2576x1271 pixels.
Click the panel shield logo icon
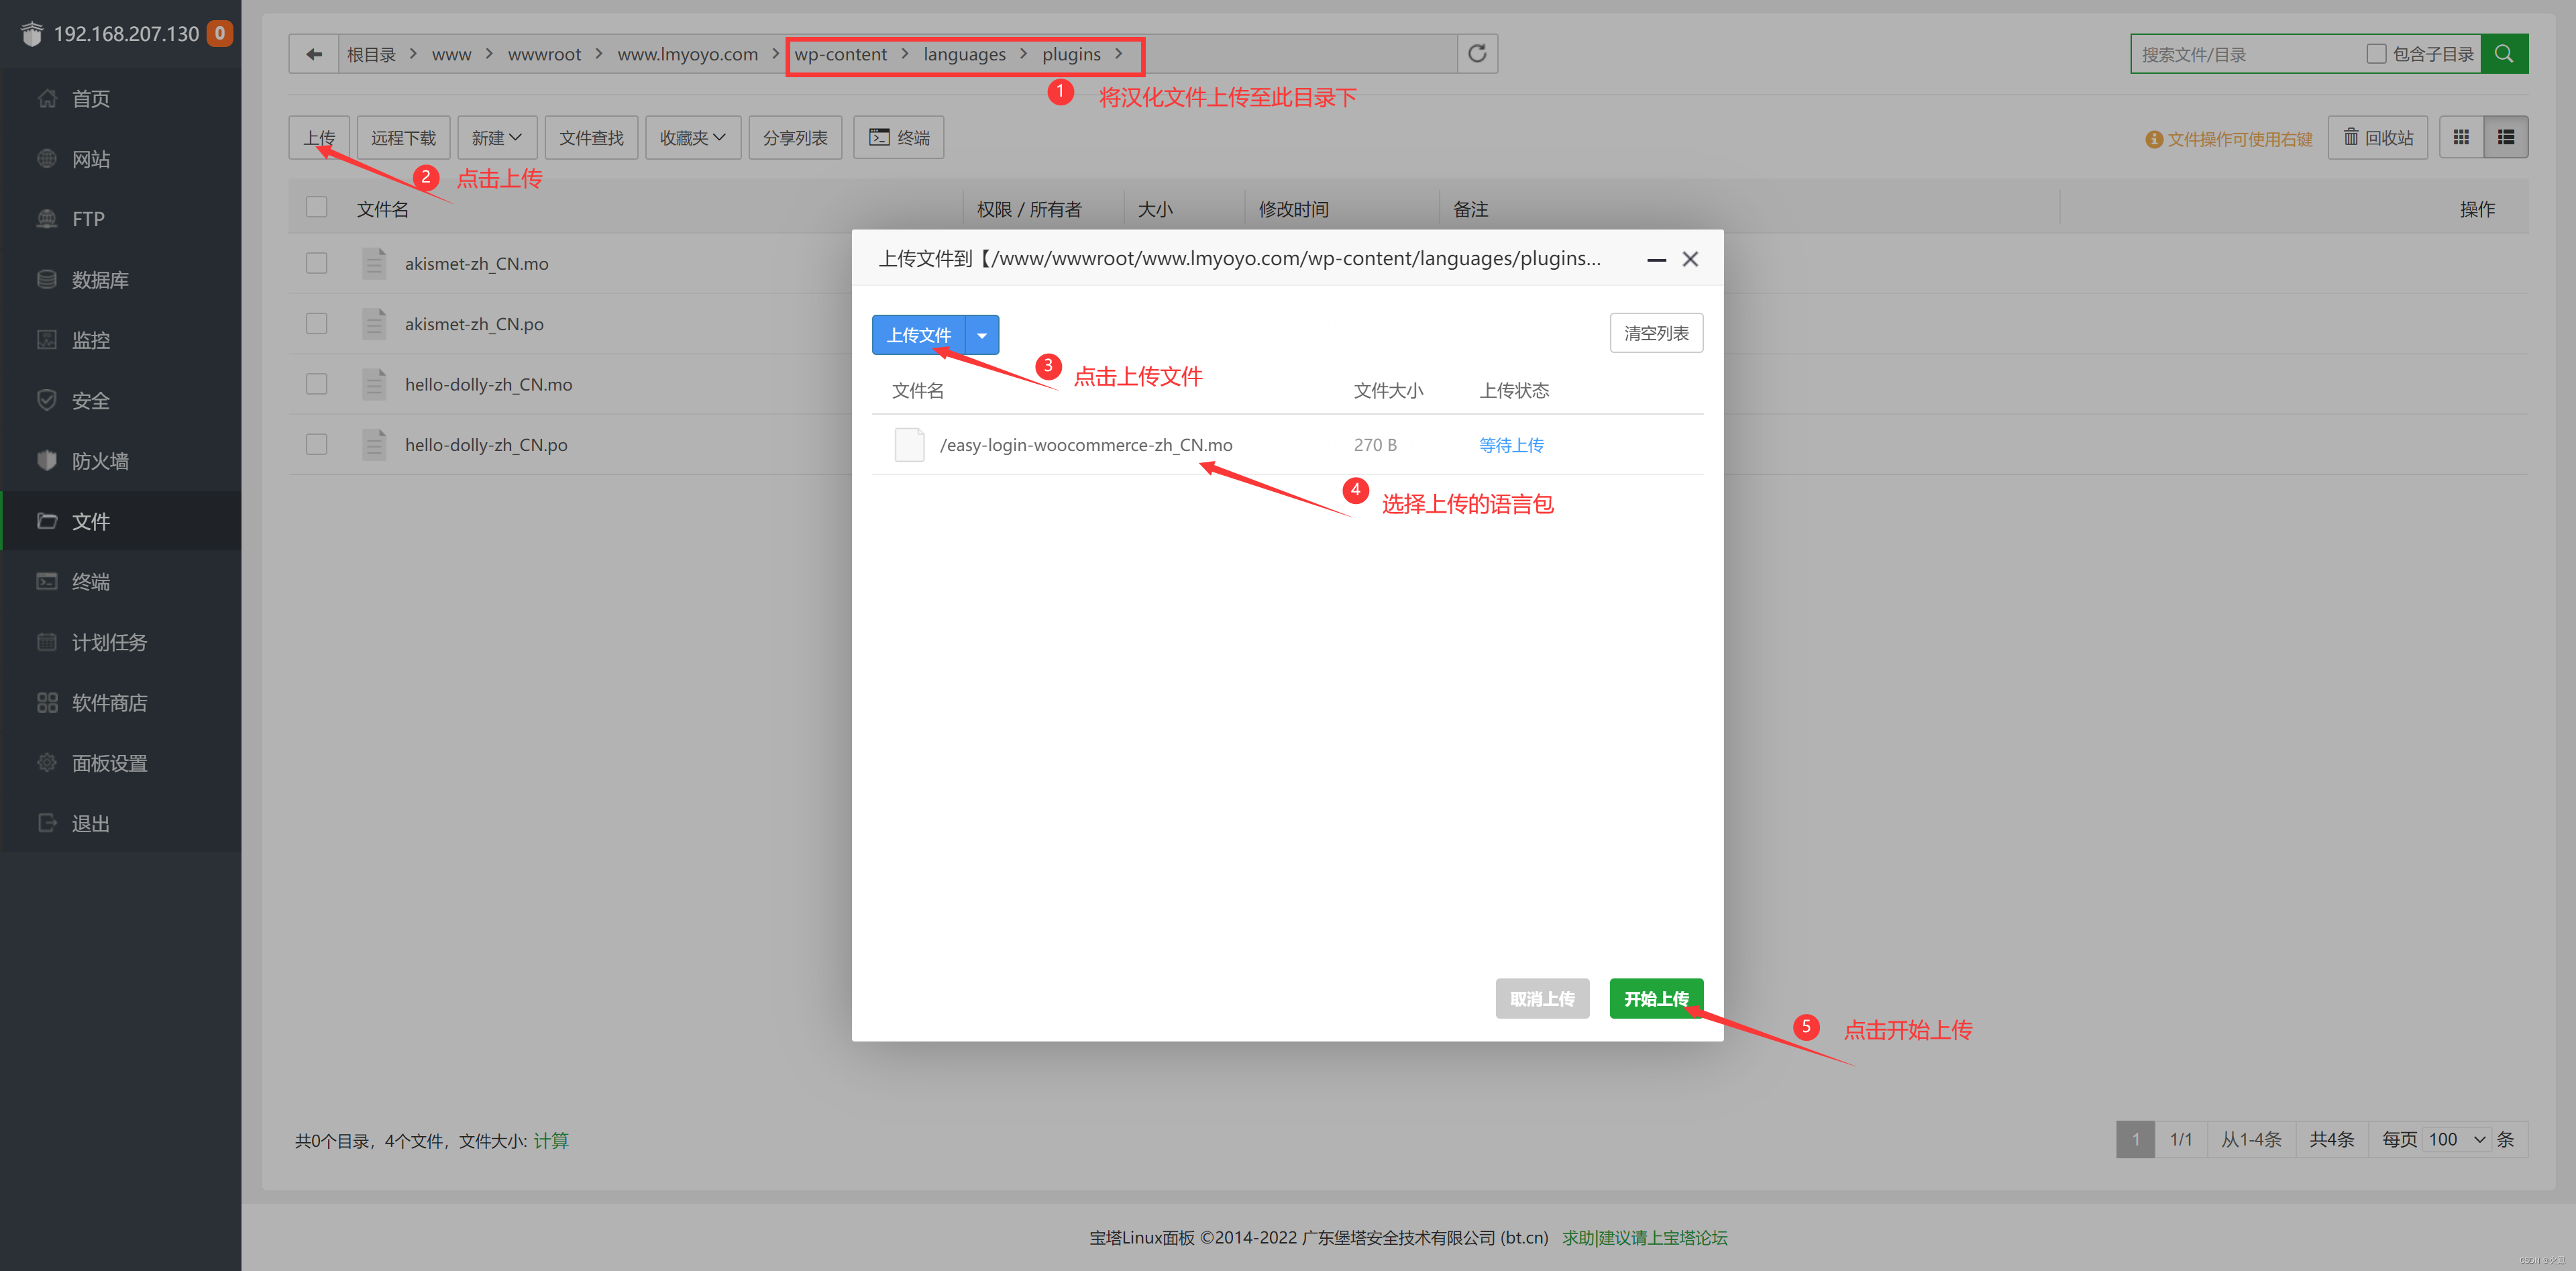click(32, 34)
